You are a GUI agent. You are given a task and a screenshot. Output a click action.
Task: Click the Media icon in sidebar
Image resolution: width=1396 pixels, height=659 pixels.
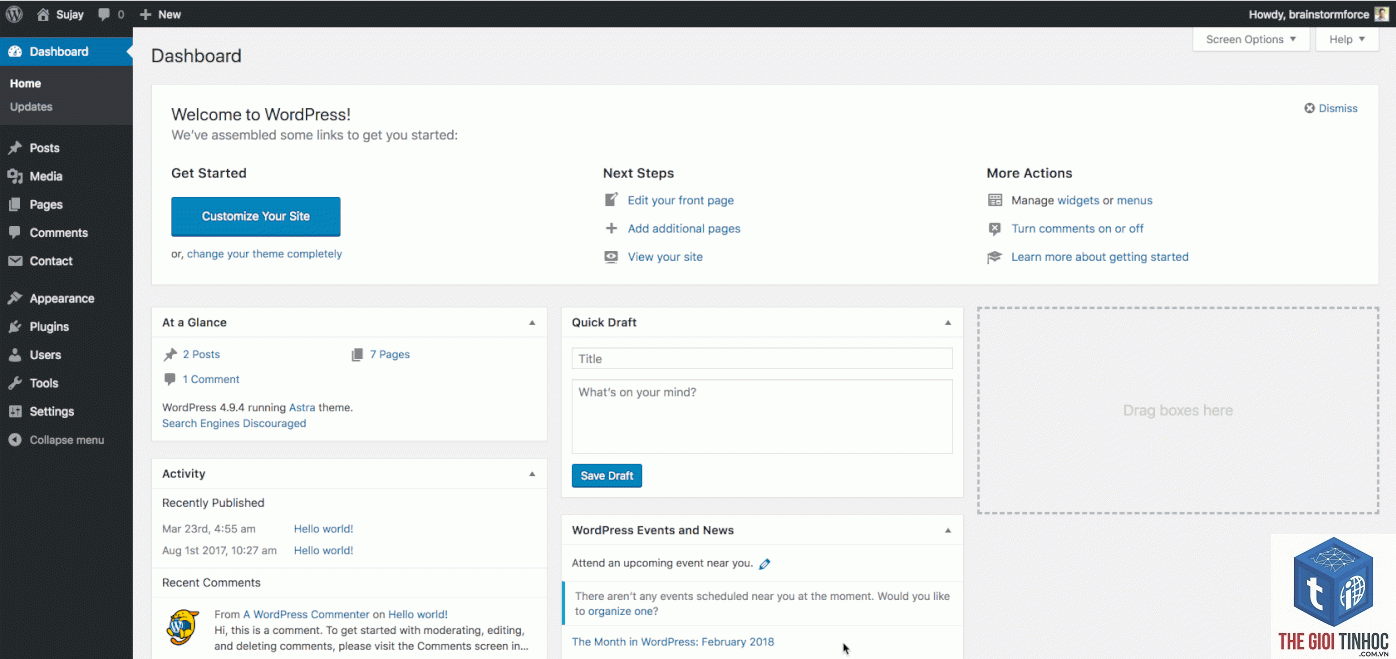click(x=15, y=176)
